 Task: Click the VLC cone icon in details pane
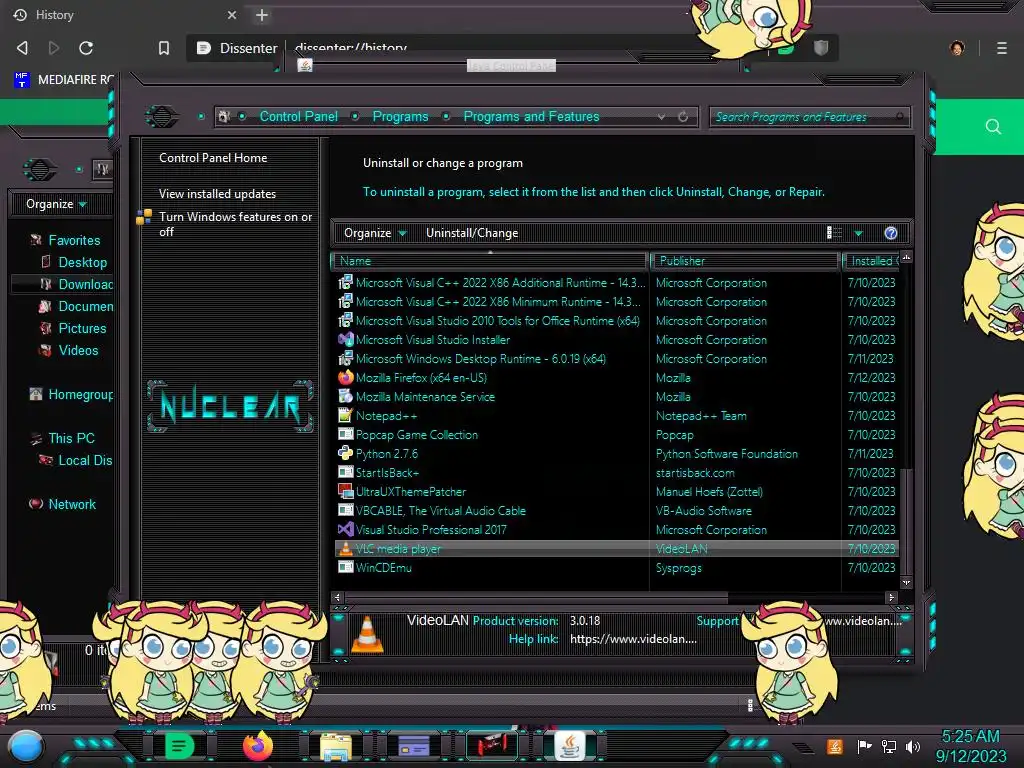pos(367,634)
